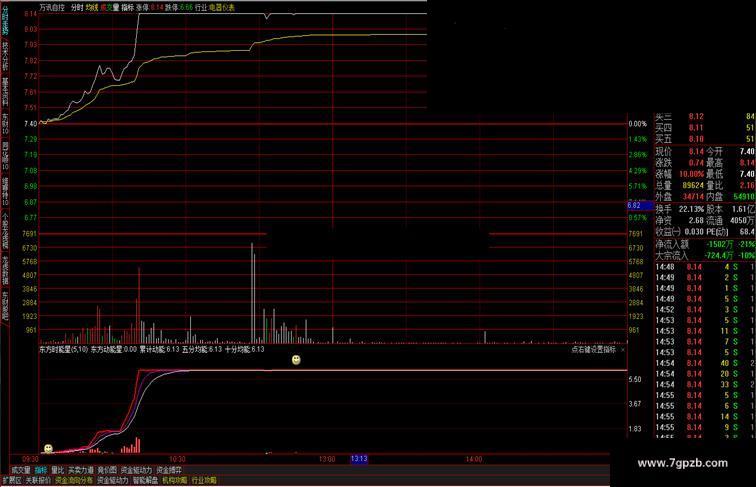Click the 涨幅 10.00% value
Screen dimensions: 756x487
pos(692,174)
